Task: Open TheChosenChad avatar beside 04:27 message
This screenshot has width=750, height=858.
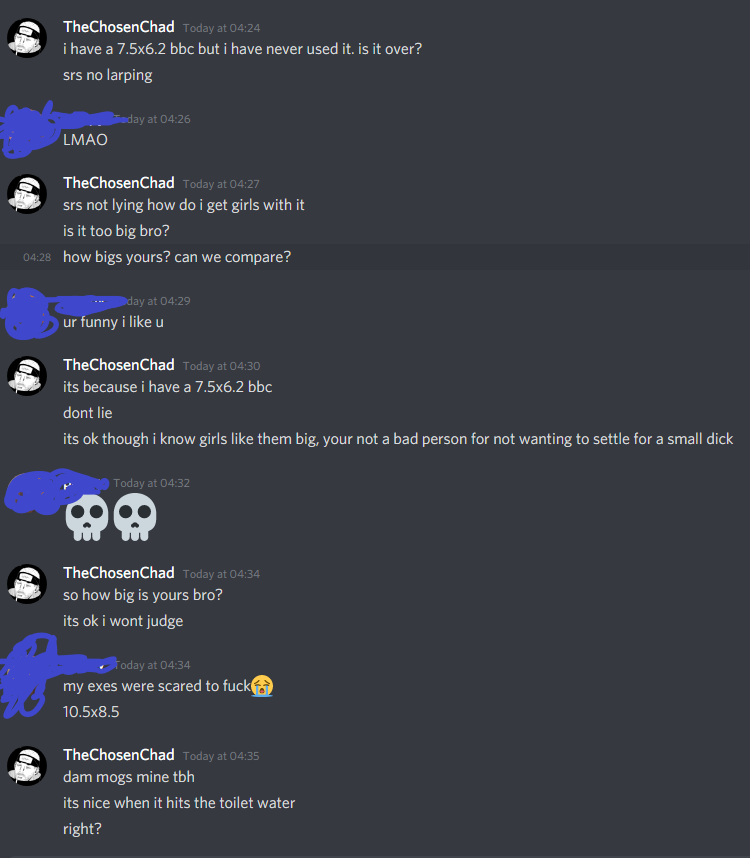Action: (x=27, y=194)
